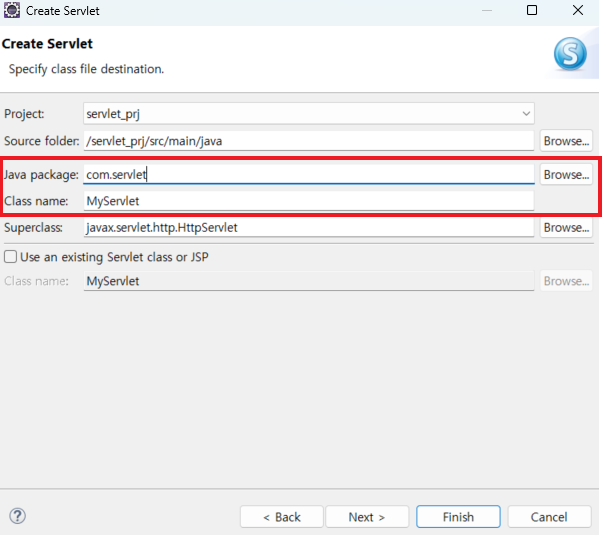Image resolution: width=603 pixels, height=535 pixels.
Task: Close the Create Servlet dialog
Action: coord(578,10)
